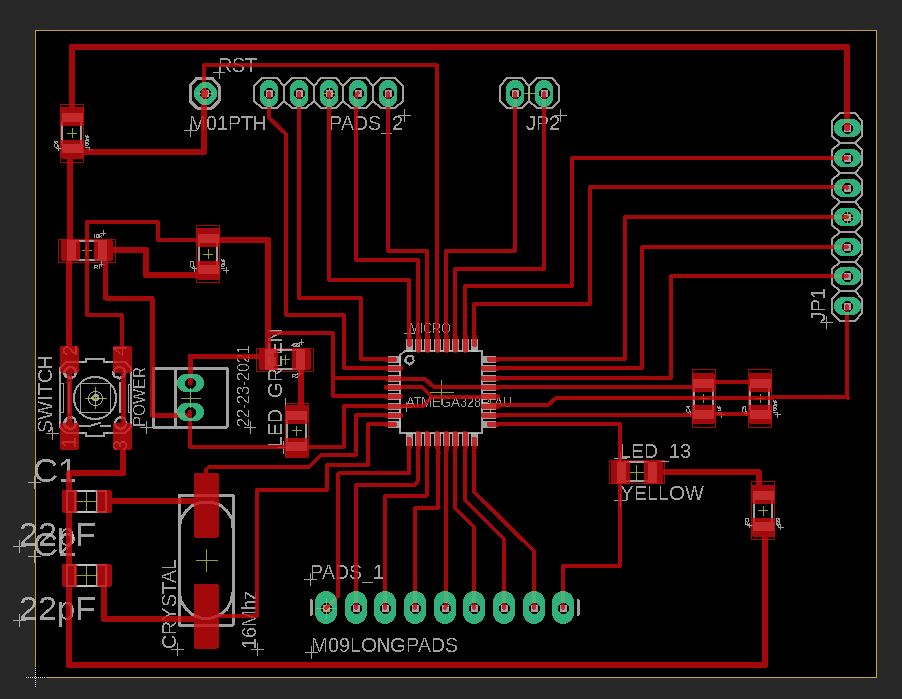Click the resistor below the LED GREEN
Screen dimensions: 902x699
(297, 430)
